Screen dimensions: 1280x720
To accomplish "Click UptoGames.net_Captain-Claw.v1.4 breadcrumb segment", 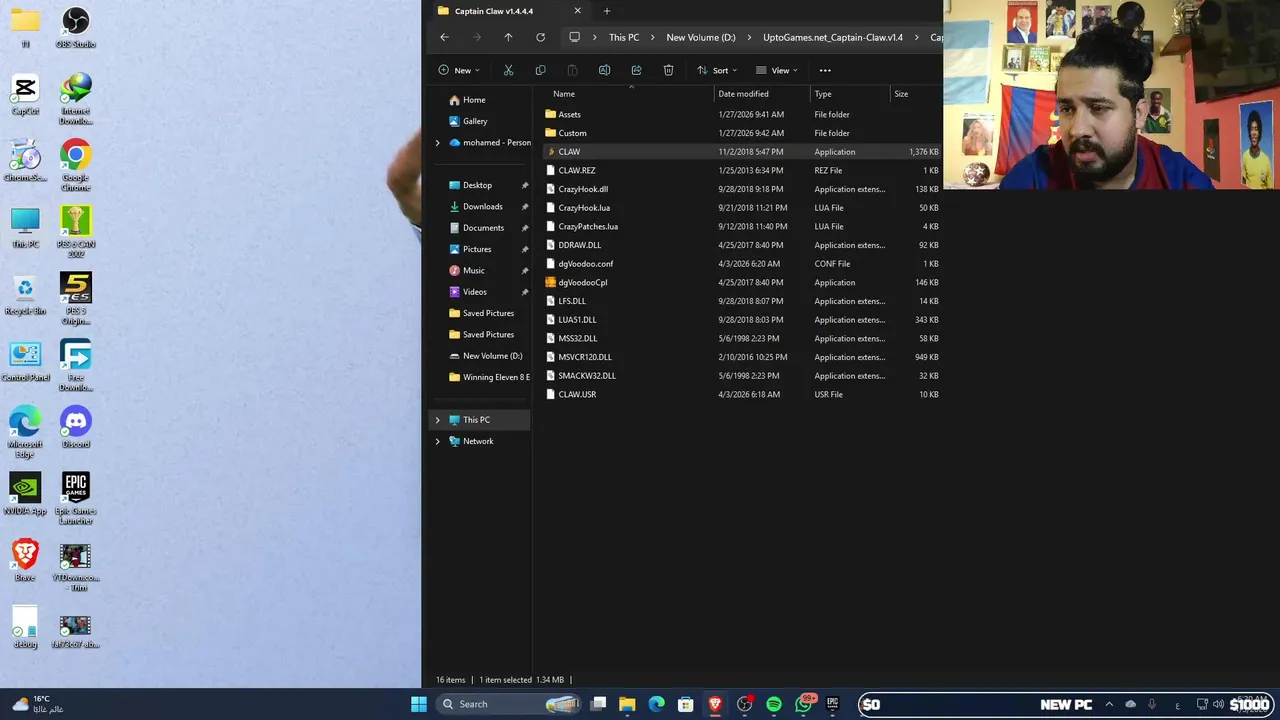I will point(832,37).
